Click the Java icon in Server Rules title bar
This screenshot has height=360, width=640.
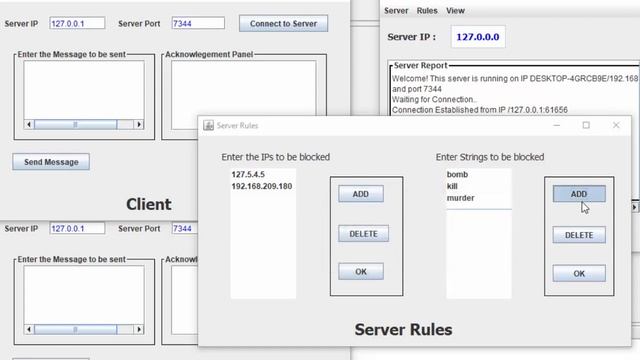[x=209, y=125]
